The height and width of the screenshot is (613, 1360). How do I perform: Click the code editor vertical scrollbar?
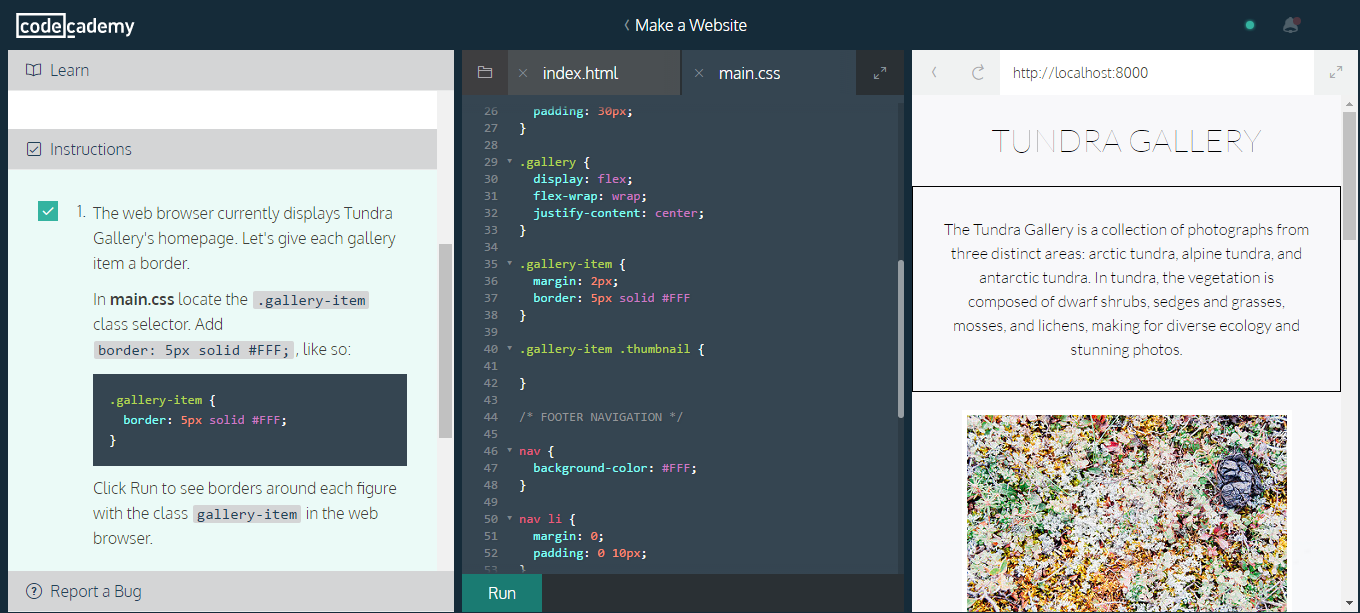(901, 338)
